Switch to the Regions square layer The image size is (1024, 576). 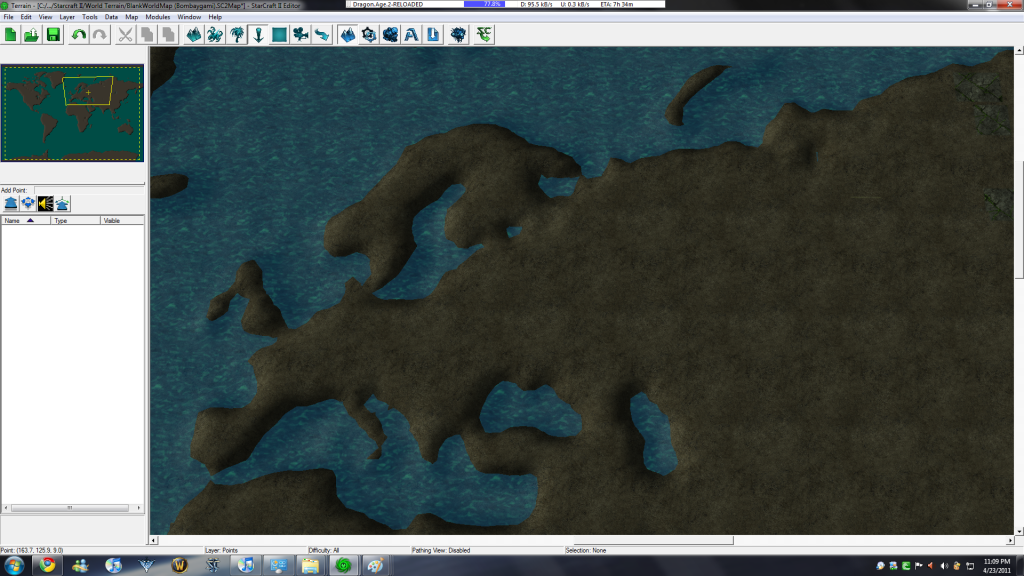point(280,35)
